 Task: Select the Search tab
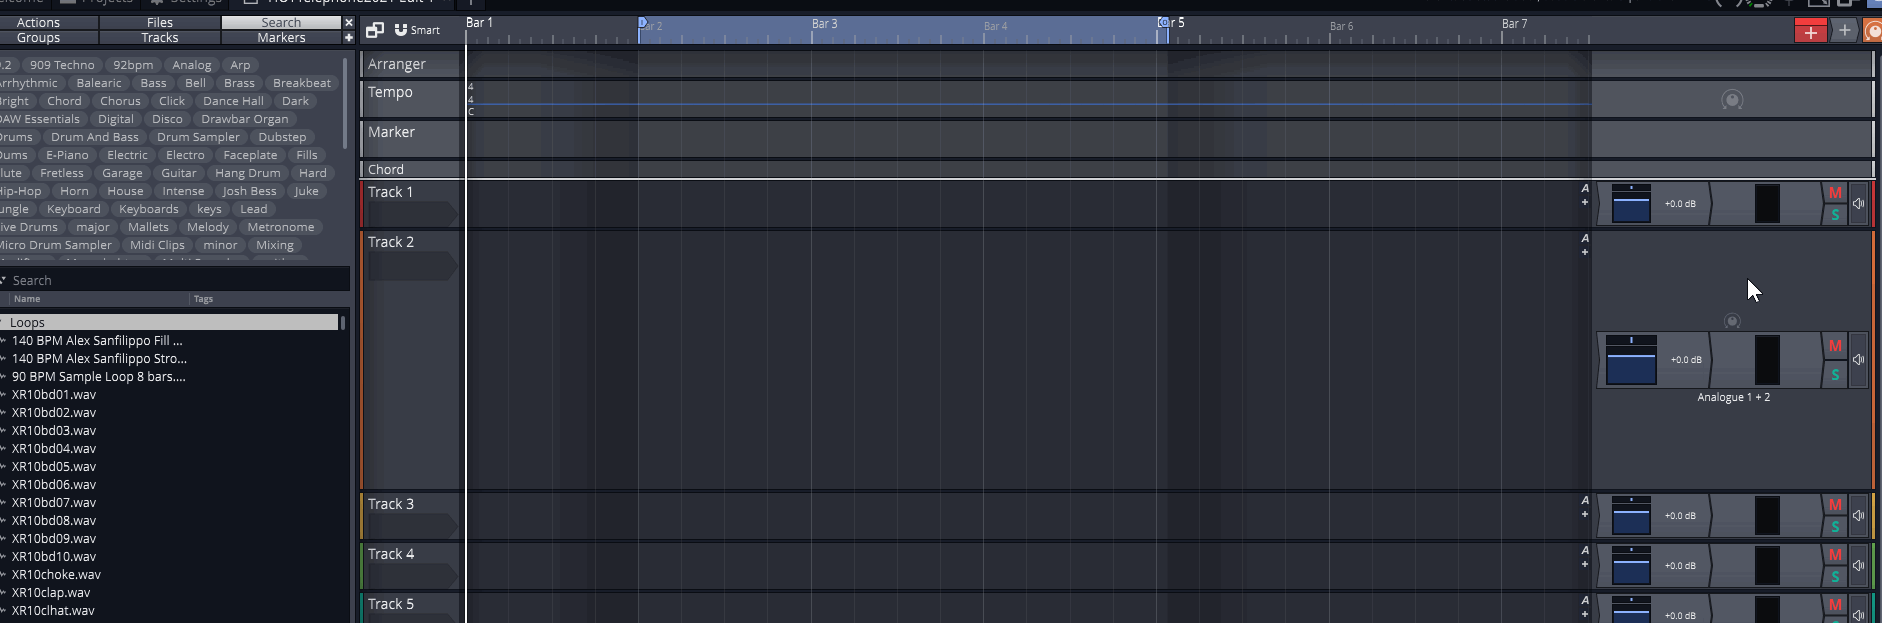281,22
